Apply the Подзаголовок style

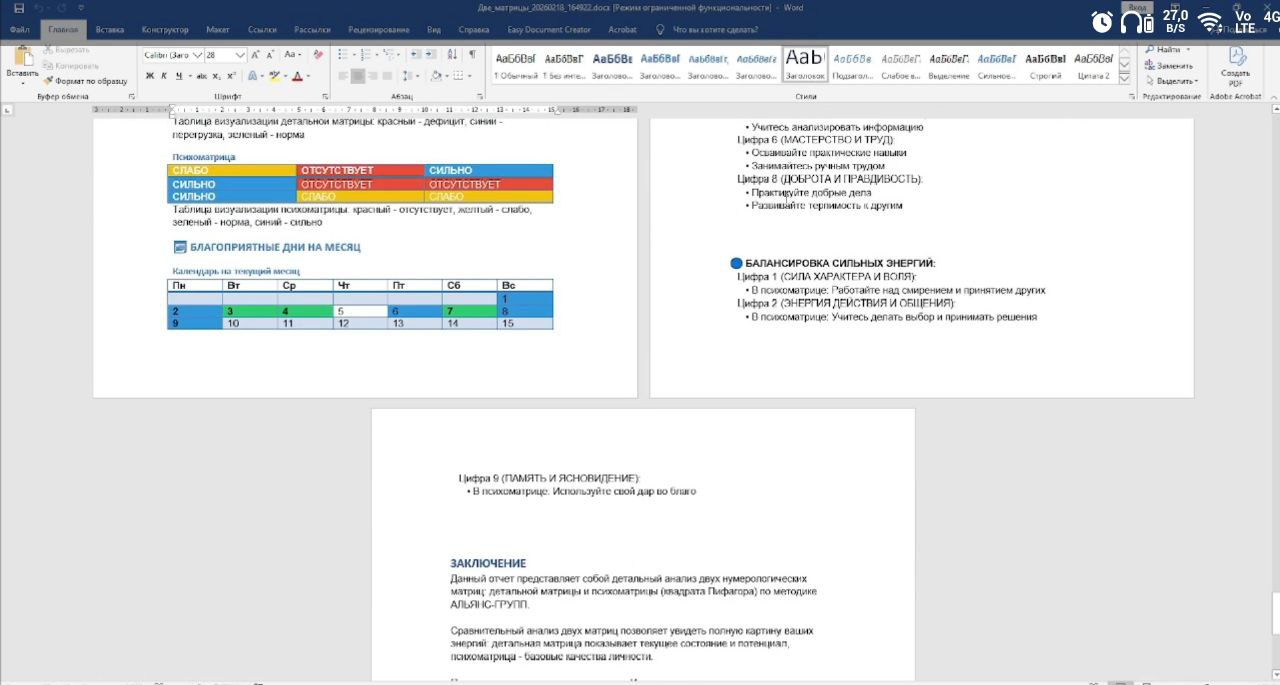pos(853,65)
